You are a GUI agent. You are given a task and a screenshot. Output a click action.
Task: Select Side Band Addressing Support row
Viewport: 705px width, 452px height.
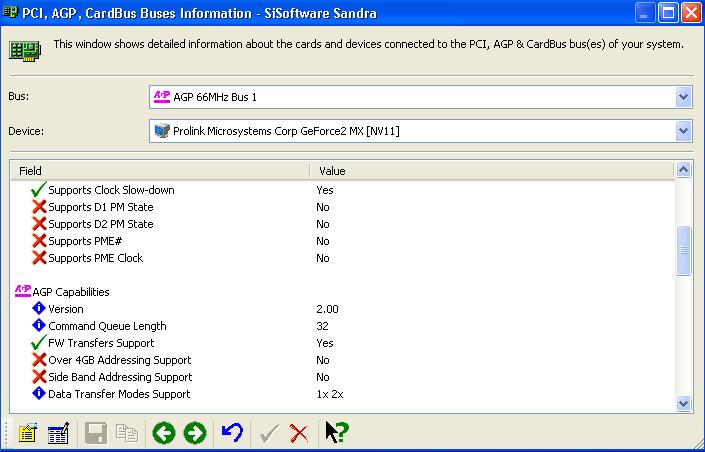click(342, 377)
